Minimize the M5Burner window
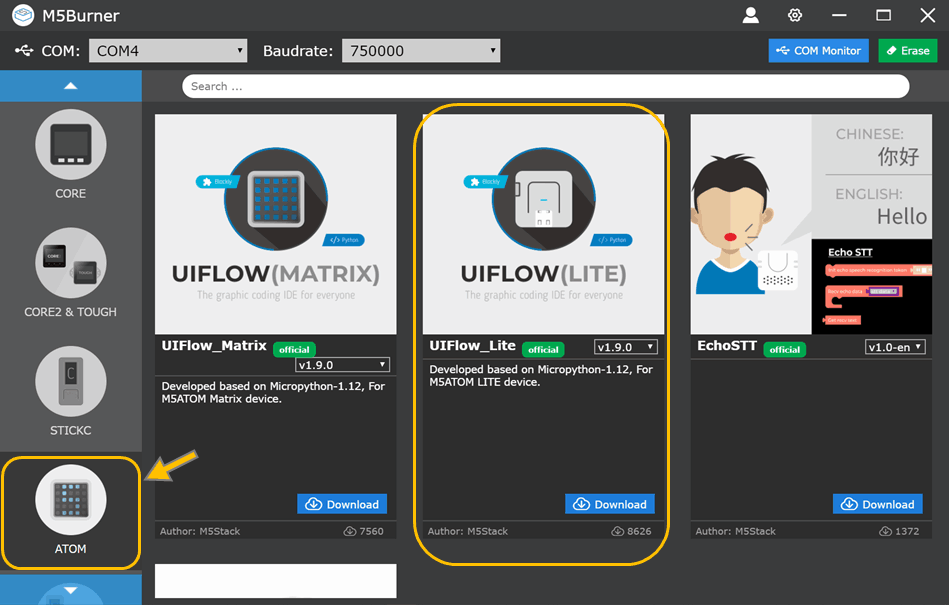This screenshot has height=605, width=949. click(839, 15)
